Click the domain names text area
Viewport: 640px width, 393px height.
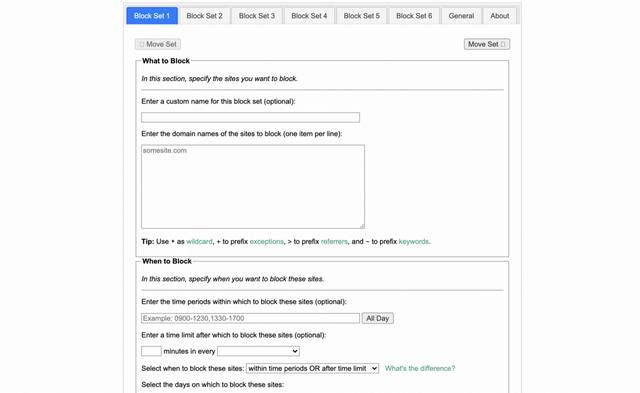pos(253,187)
